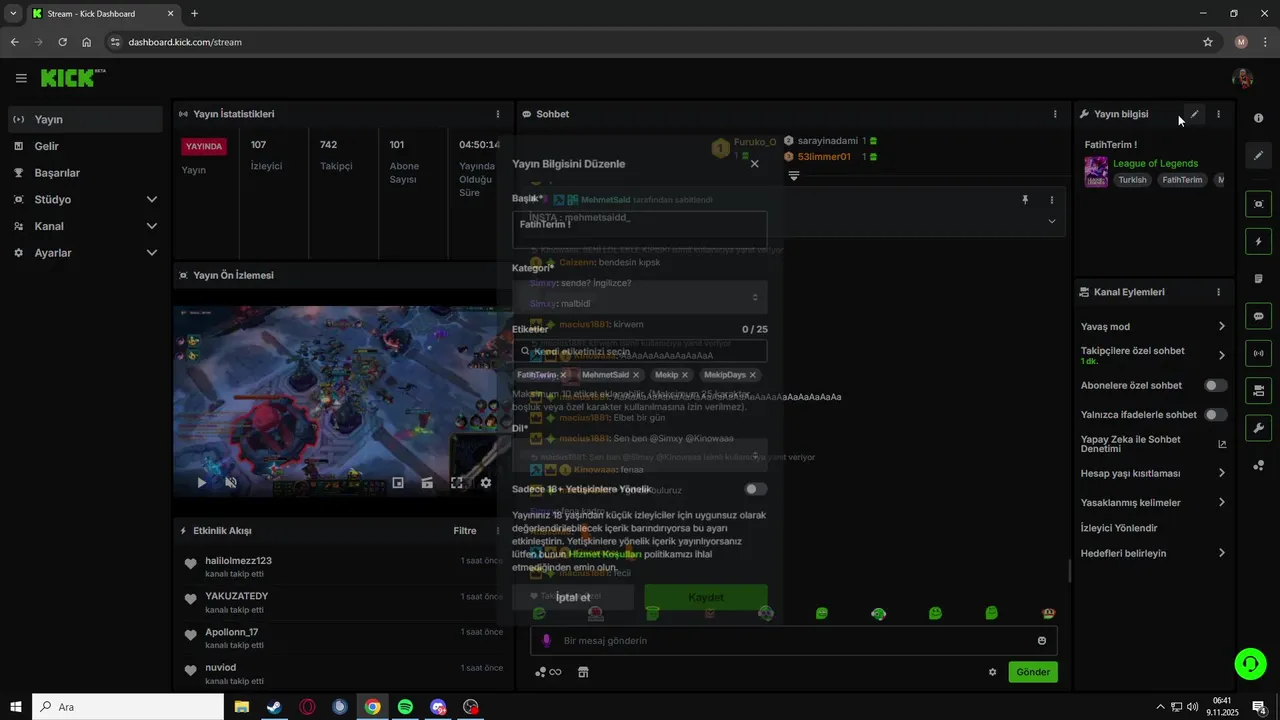The height and width of the screenshot is (720, 1280).
Task: Open the hamburger menu next to the Kick logo
Action: point(21,78)
